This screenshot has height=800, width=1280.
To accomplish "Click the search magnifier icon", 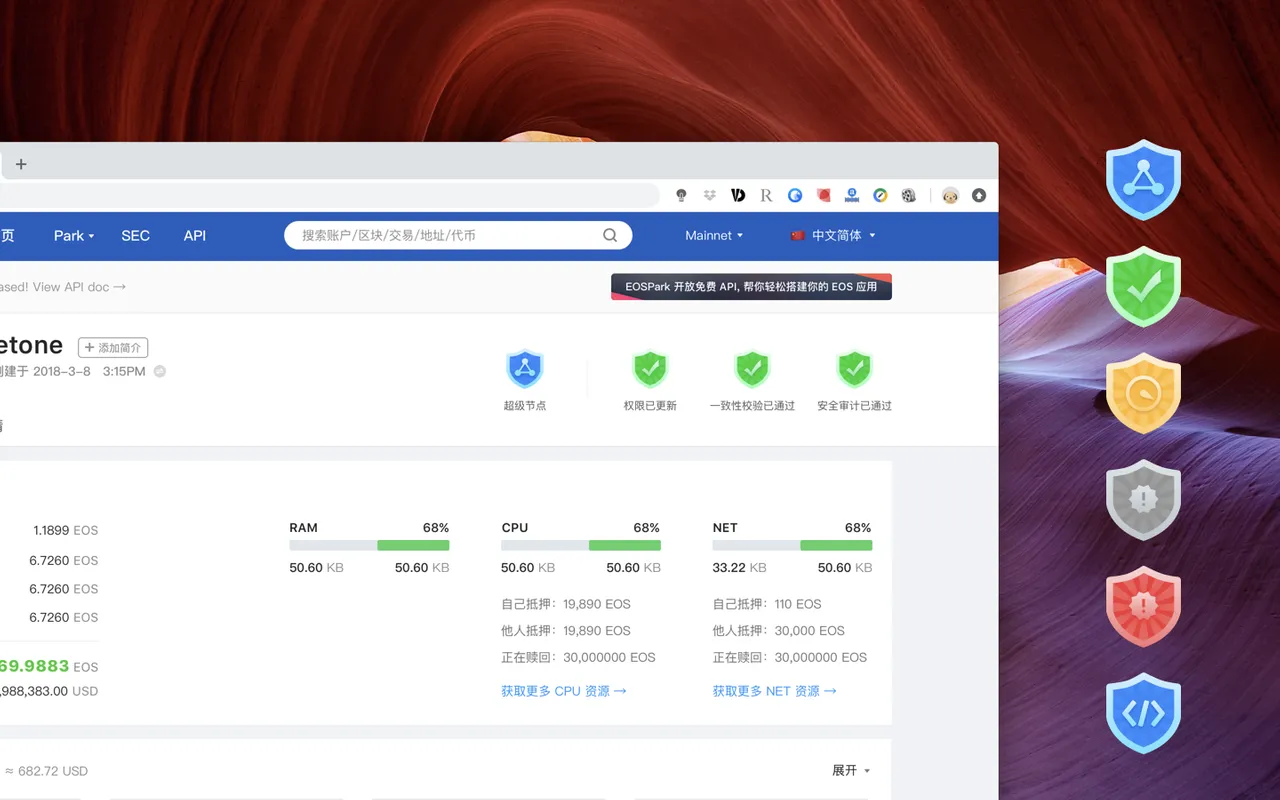I will coord(610,236).
